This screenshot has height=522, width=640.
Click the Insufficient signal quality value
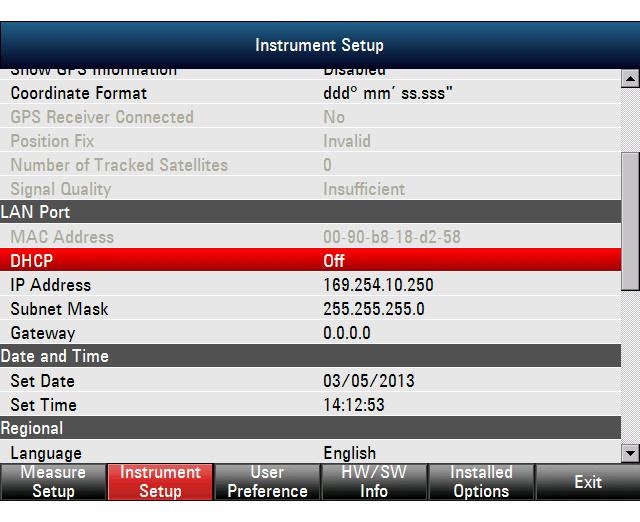(364, 189)
